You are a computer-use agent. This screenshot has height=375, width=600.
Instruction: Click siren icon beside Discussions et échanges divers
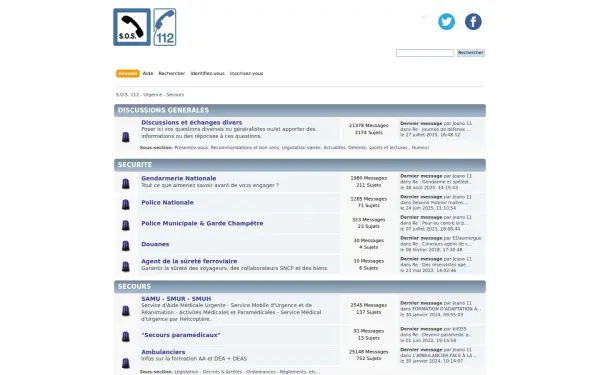point(126,137)
